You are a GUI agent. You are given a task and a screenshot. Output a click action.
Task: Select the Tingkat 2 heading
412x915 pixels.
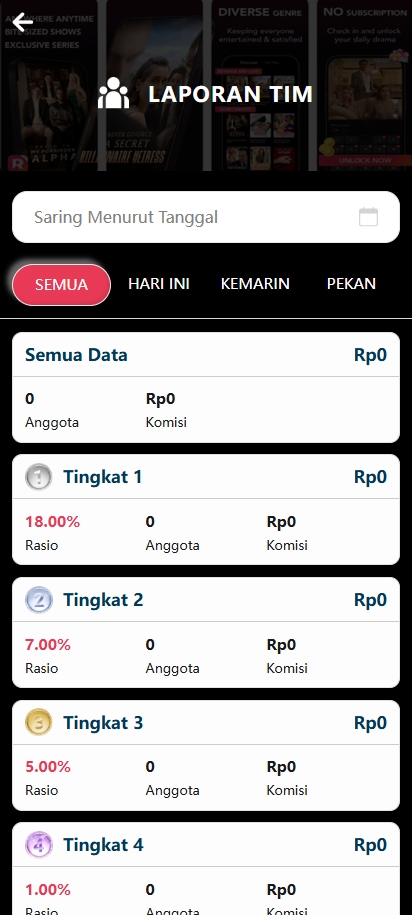coord(103,600)
